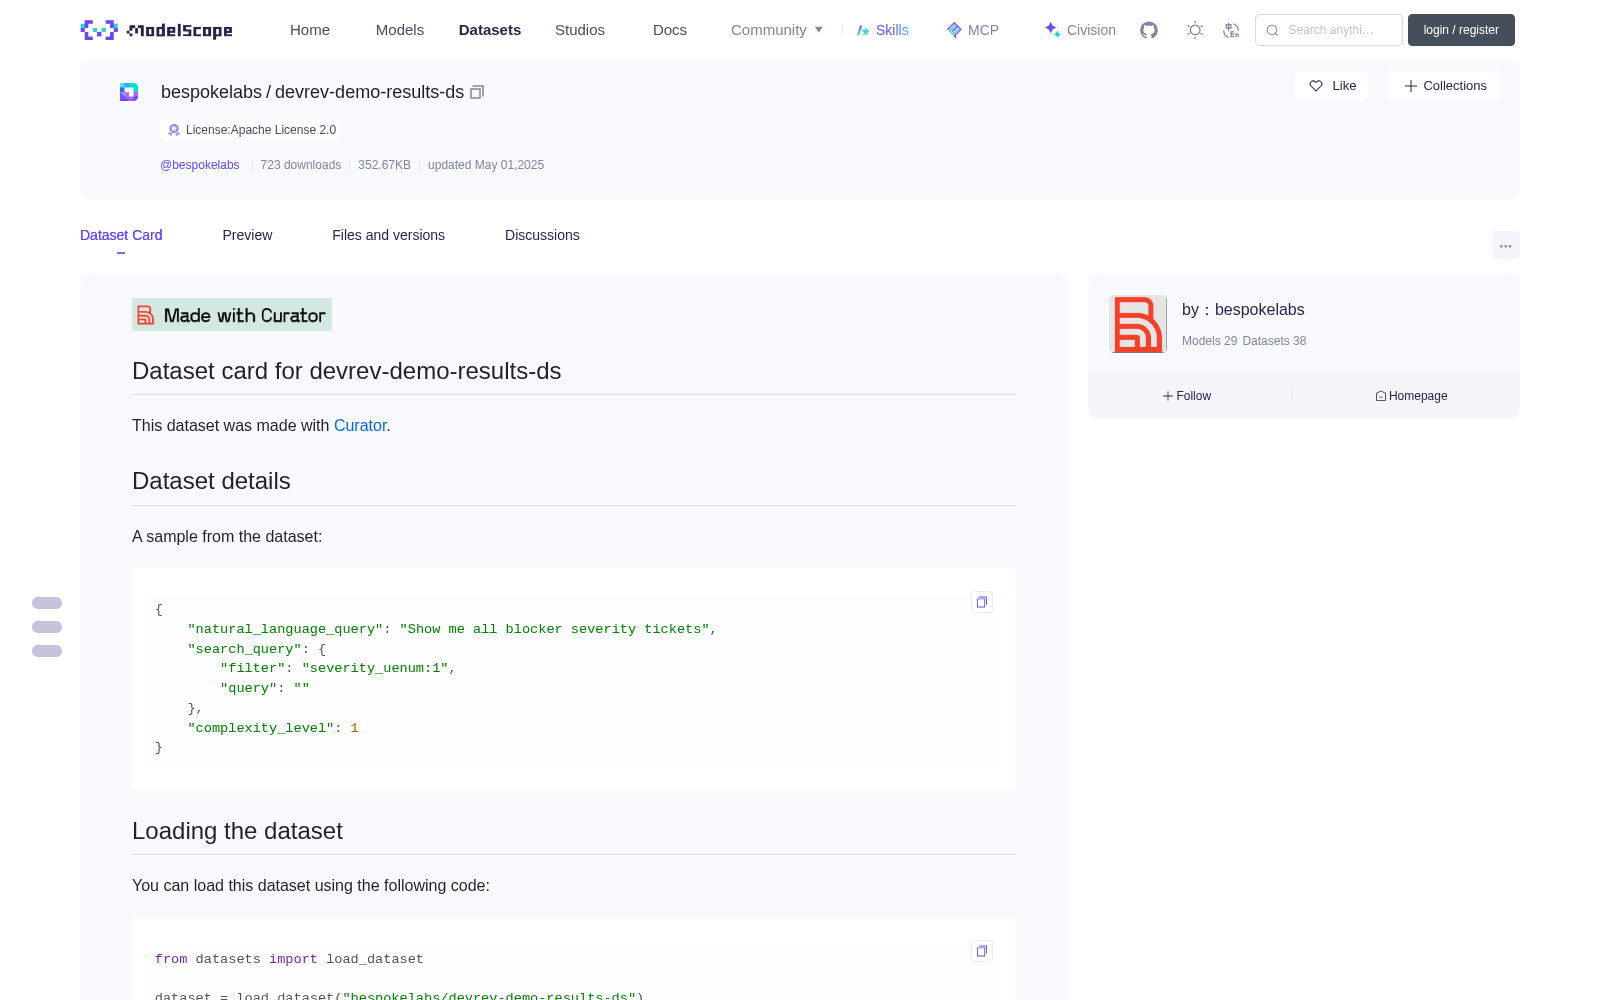Copy the load_dataset code snippet
This screenshot has width=1600, height=1000.
pyautogui.click(x=982, y=951)
